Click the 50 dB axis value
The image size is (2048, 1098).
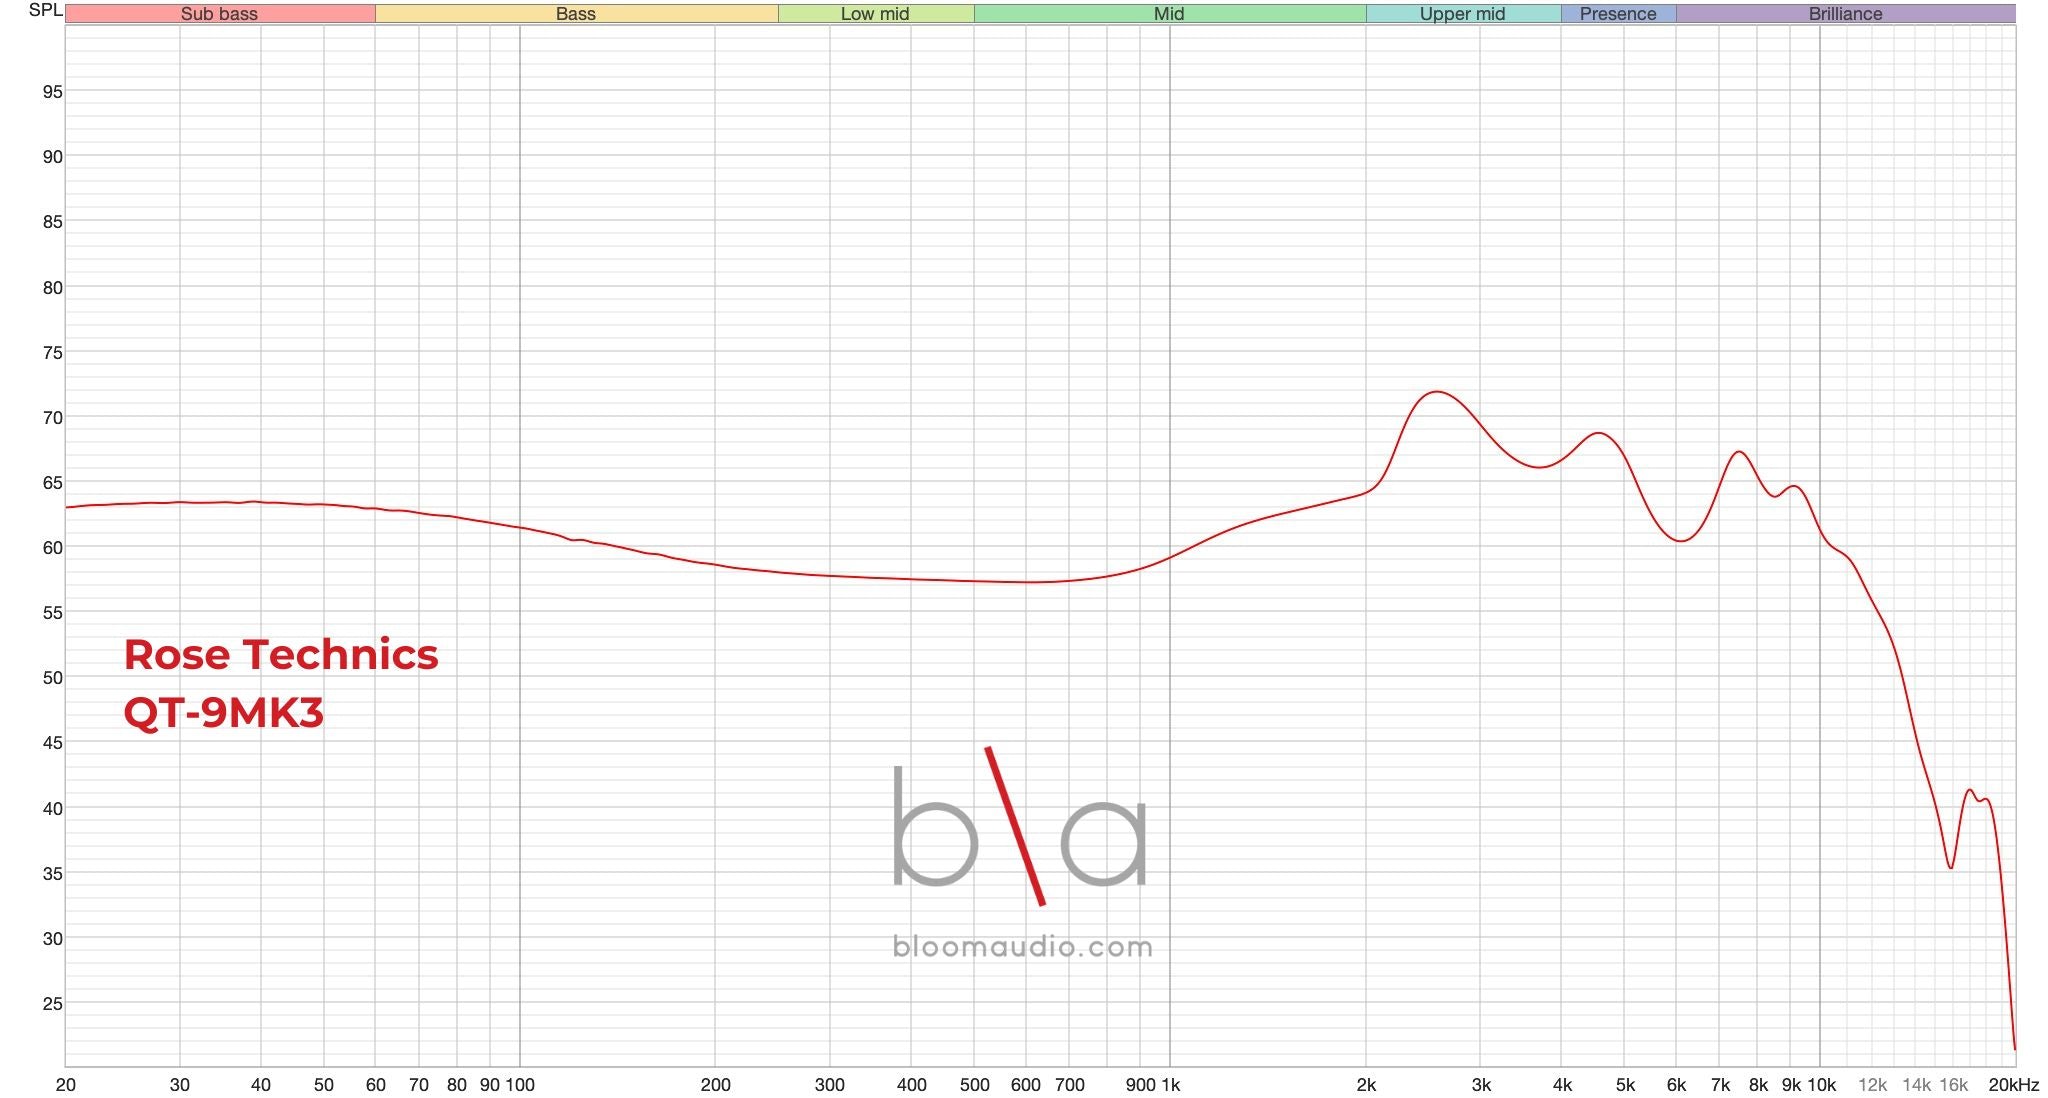coord(52,678)
